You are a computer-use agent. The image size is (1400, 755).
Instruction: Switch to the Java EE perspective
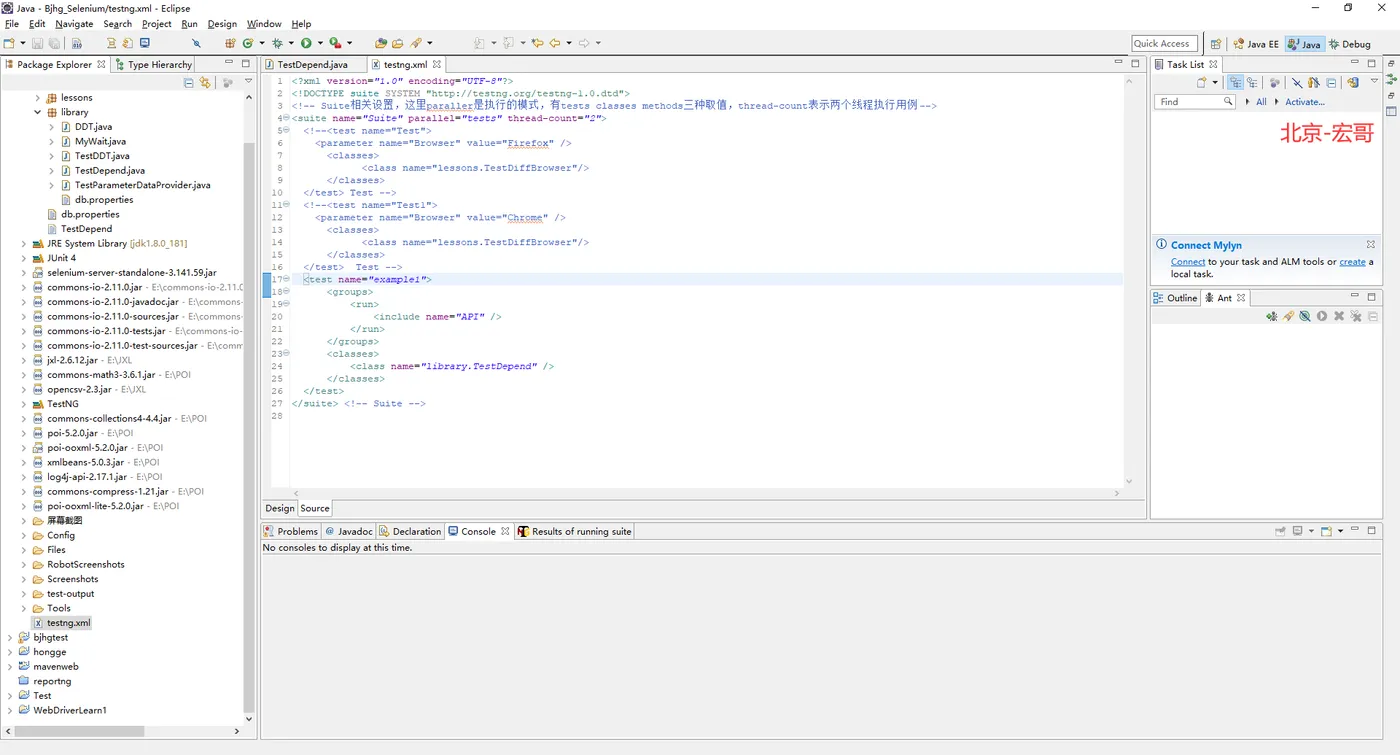point(1256,44)
